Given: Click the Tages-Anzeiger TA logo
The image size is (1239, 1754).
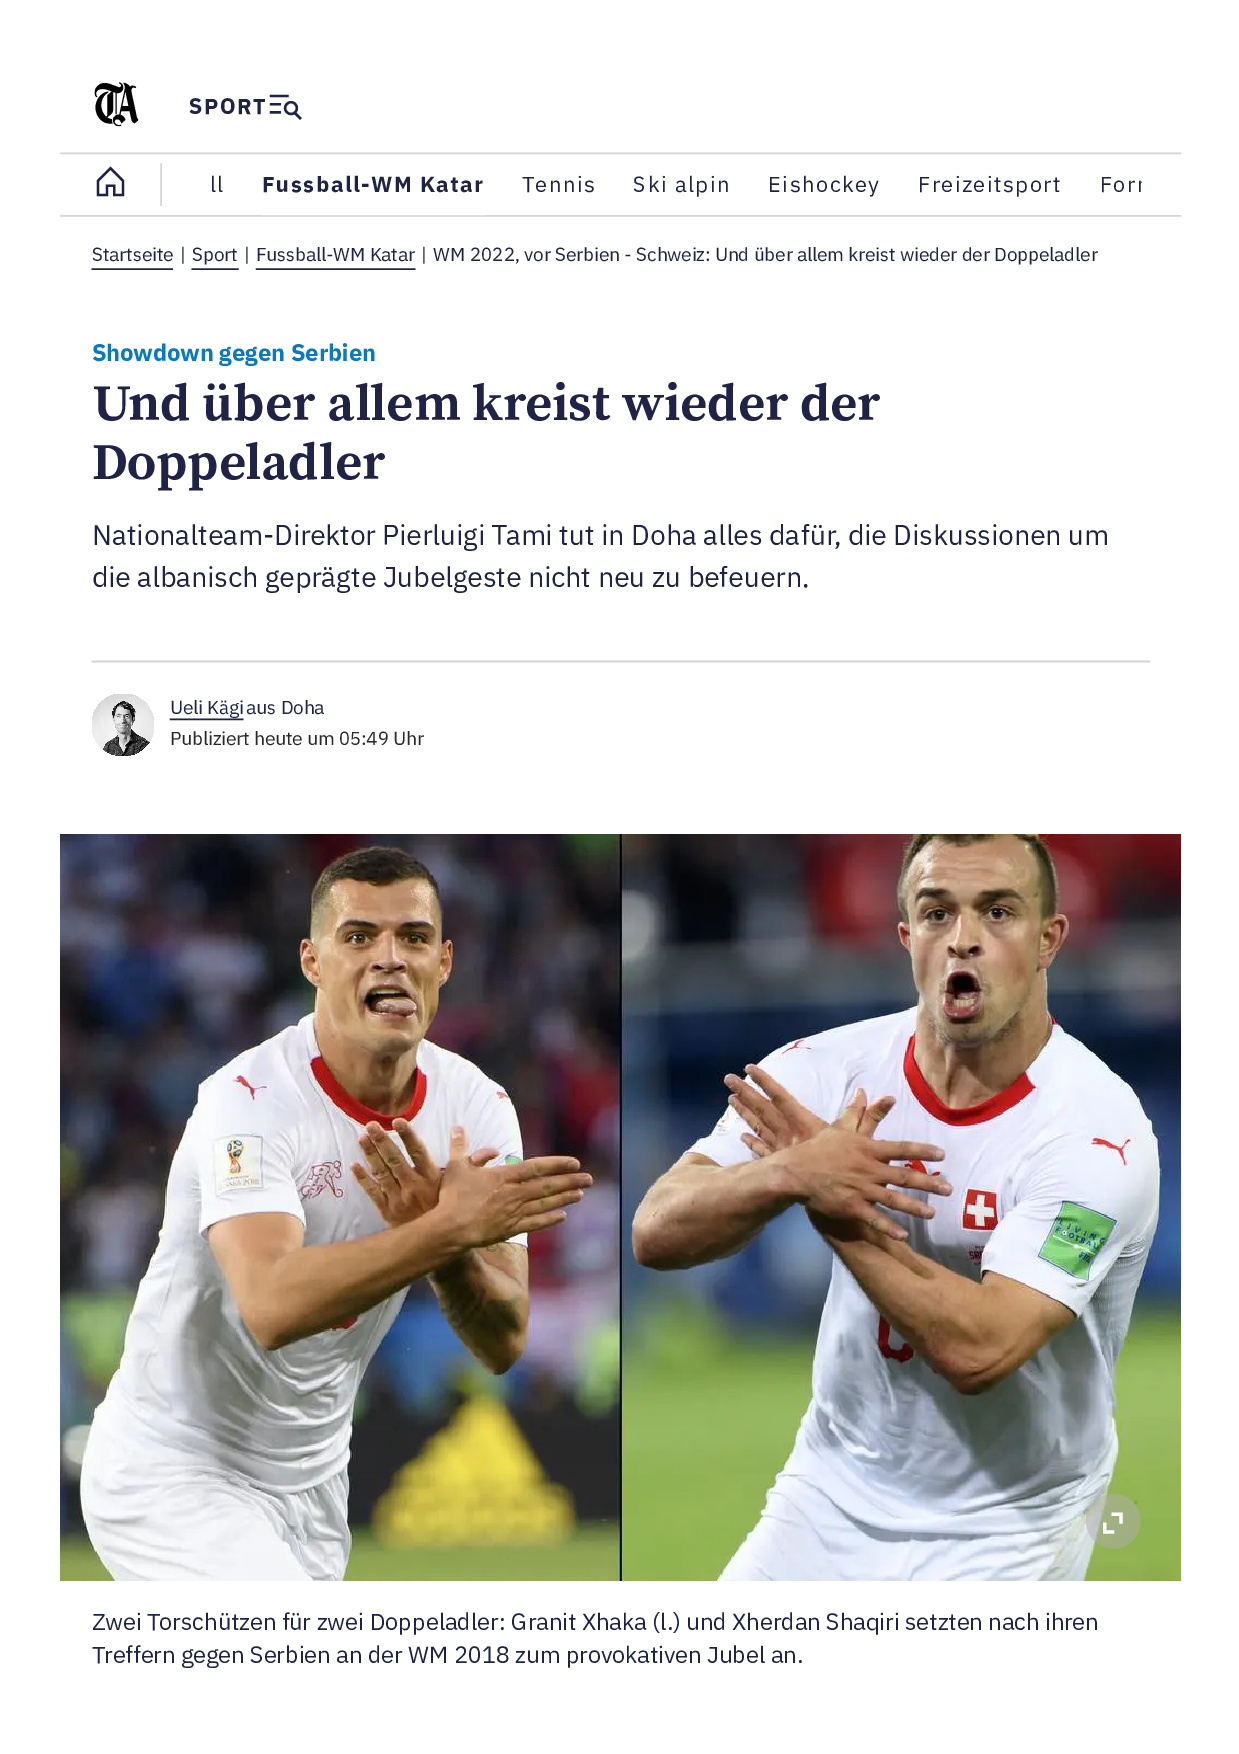Looking at the screenshot, I should click(116, 104).
